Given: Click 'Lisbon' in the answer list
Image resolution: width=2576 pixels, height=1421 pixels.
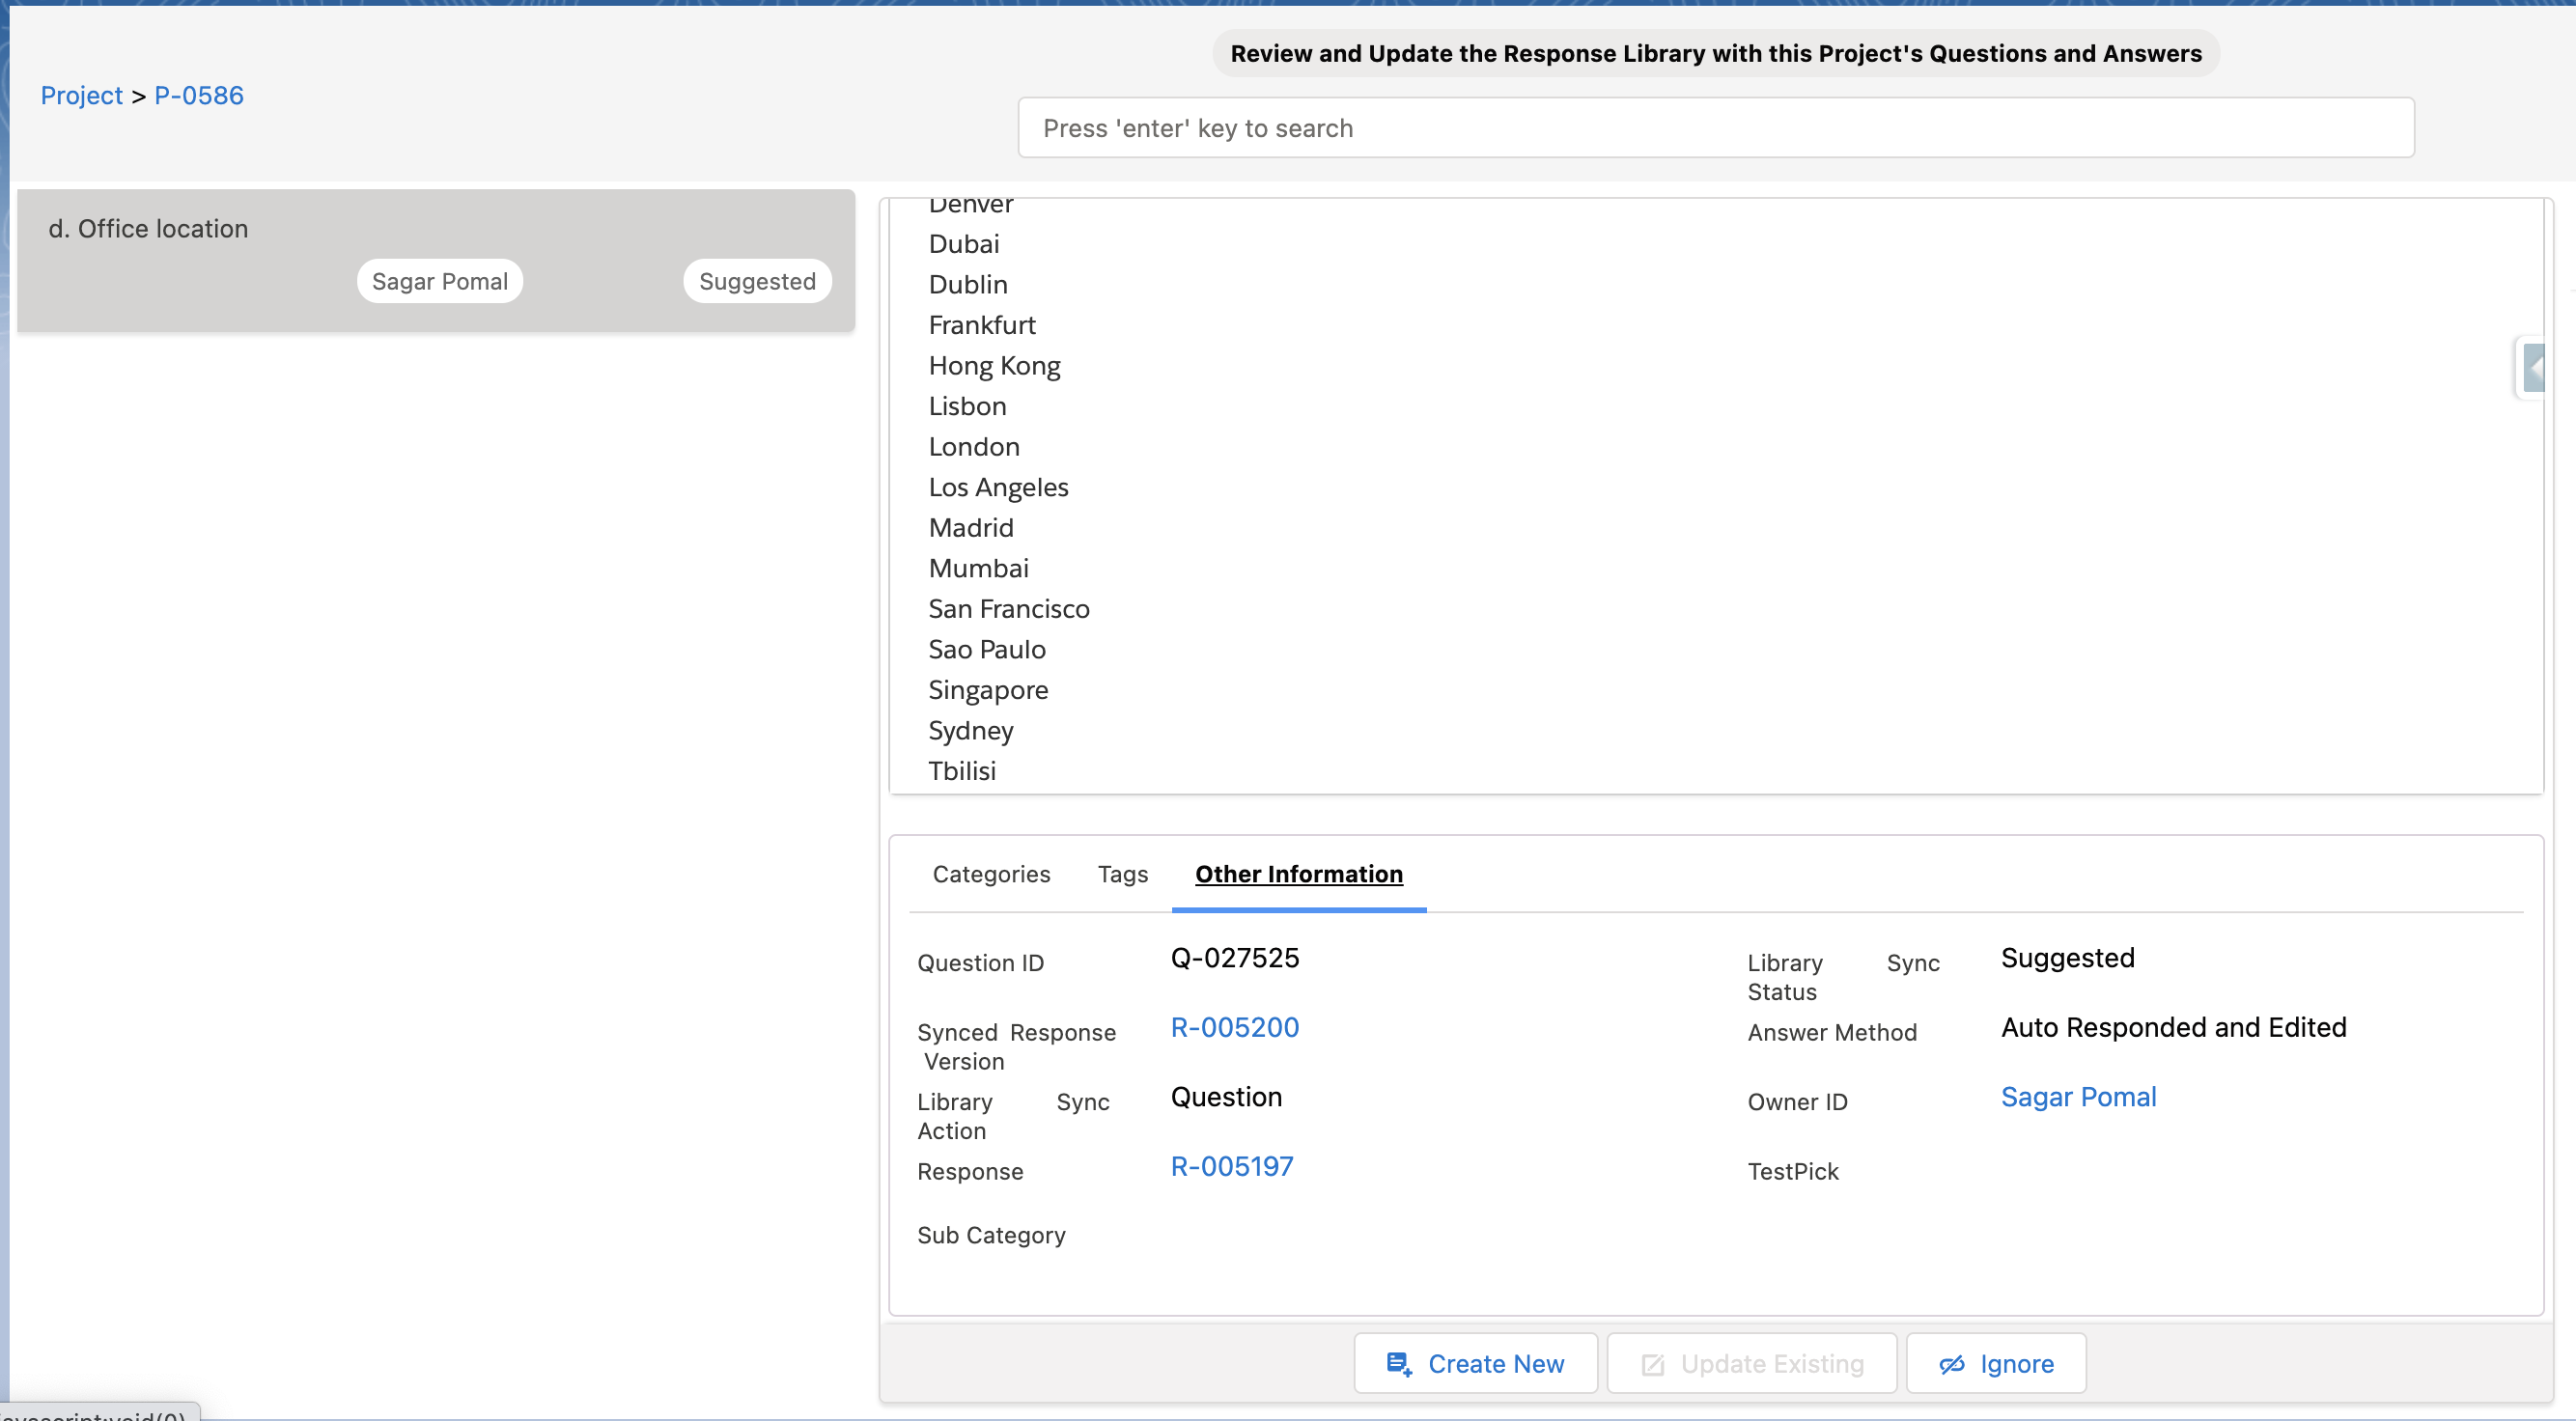Looking at the screenshot, I should (x=967, y=406).
